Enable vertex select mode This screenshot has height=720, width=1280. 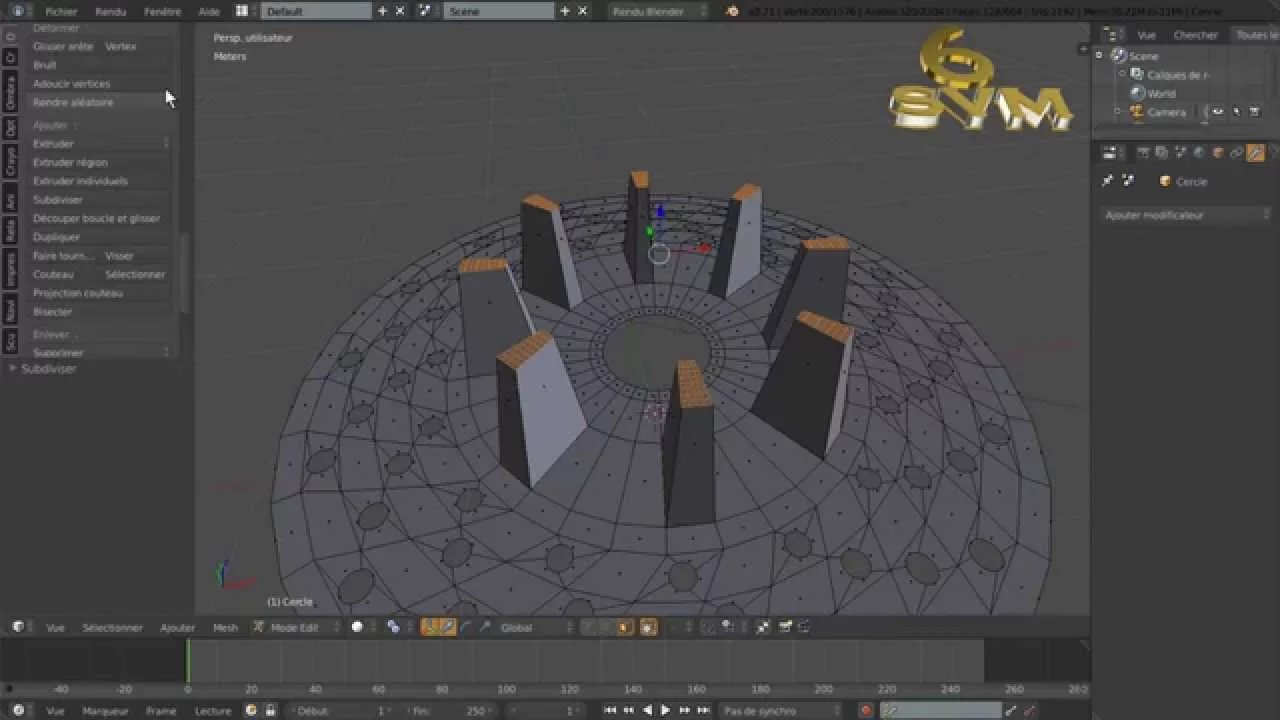pyautogui.click(x=590, y=627)
